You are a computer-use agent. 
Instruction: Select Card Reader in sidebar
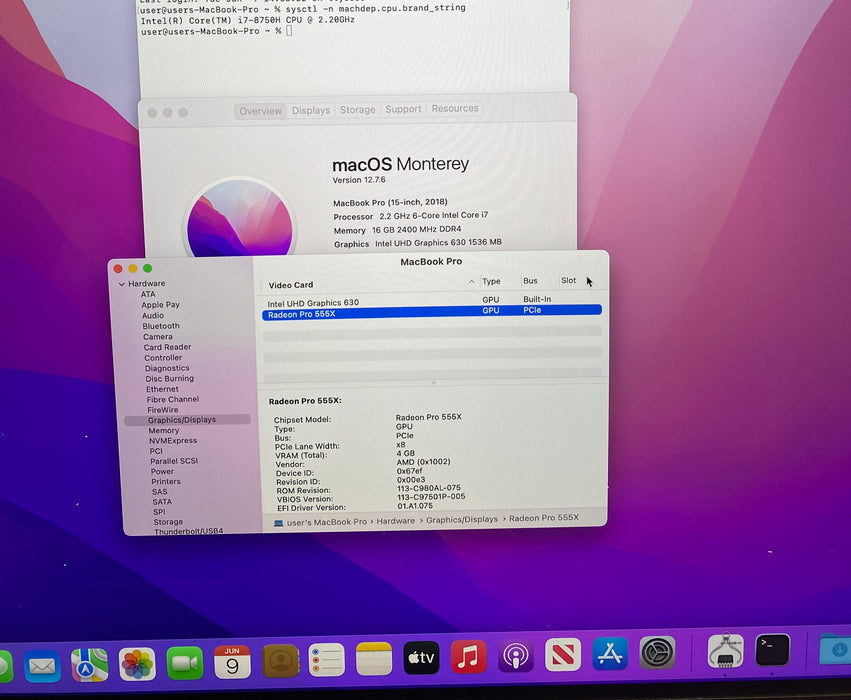(x=168, y=347)
